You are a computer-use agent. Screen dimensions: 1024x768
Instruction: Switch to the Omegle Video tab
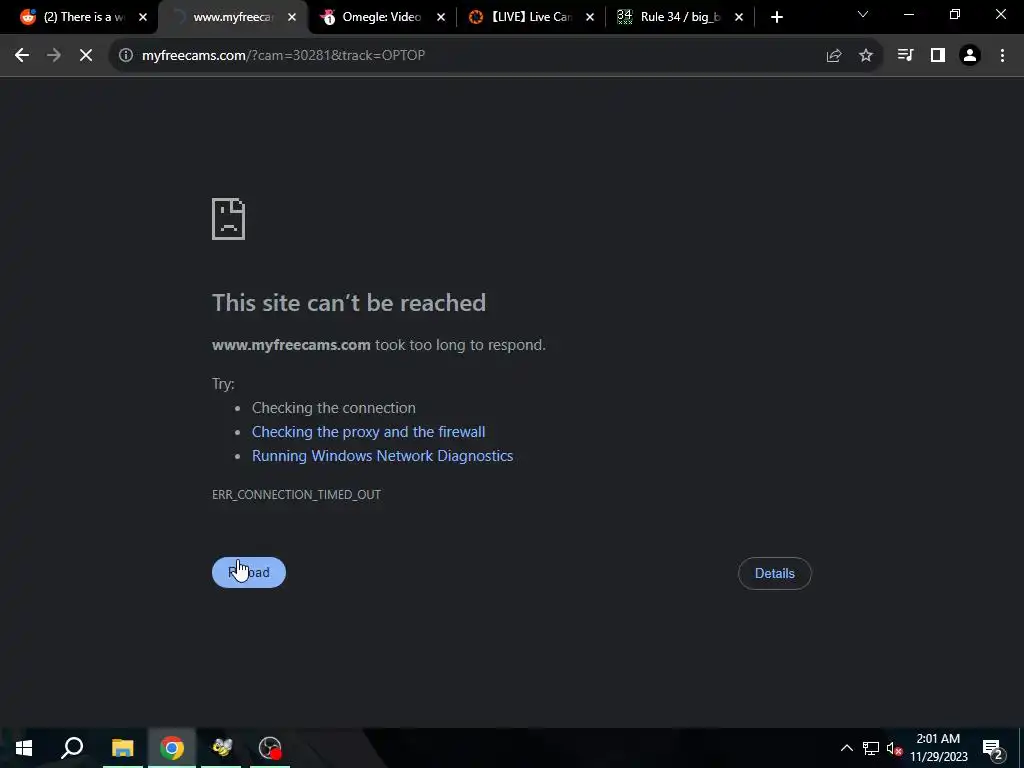click(x=382, y=17)
